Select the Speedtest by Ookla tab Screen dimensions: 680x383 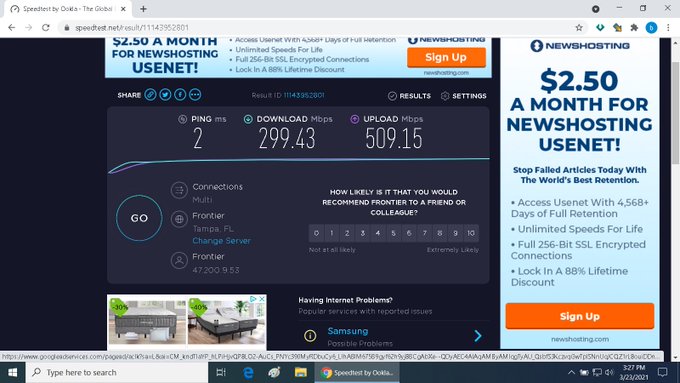pos(67,9)
